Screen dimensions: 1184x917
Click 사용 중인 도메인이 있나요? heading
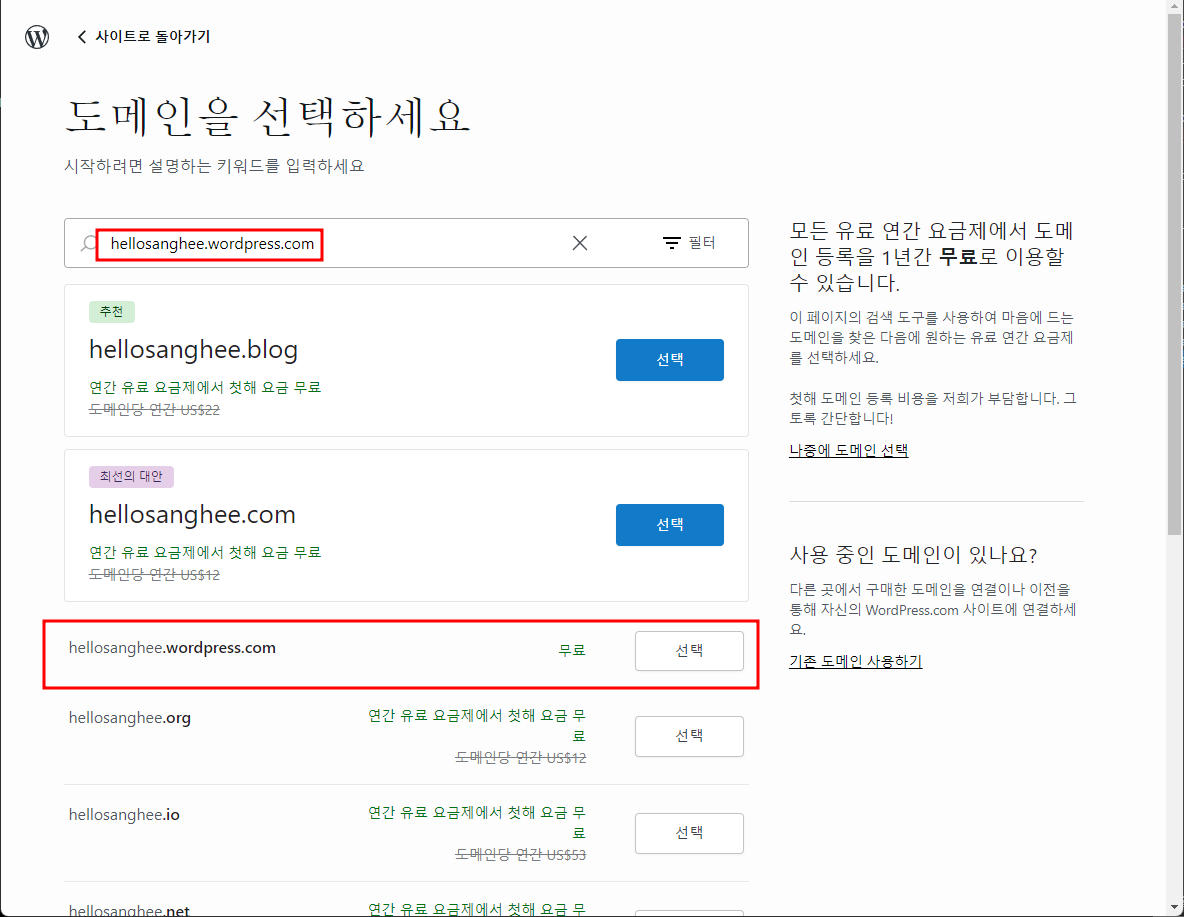[913, 555]
